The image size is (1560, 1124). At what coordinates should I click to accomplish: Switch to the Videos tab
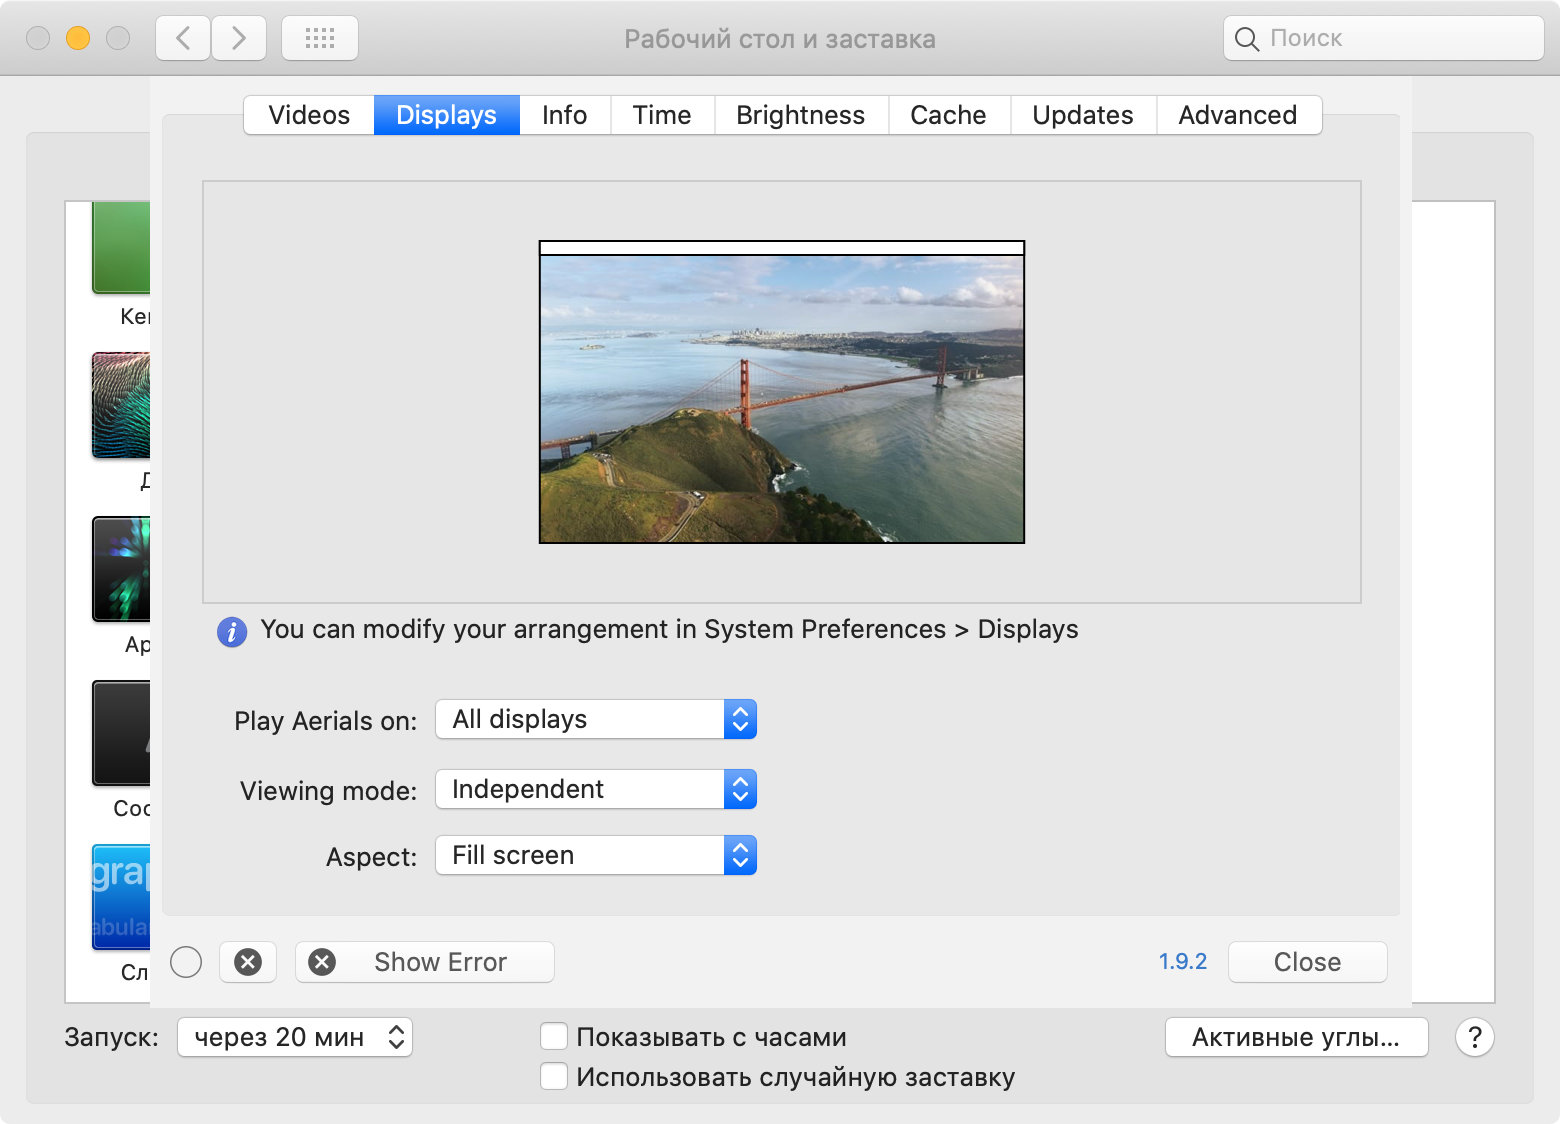click(x=309, y=115)
